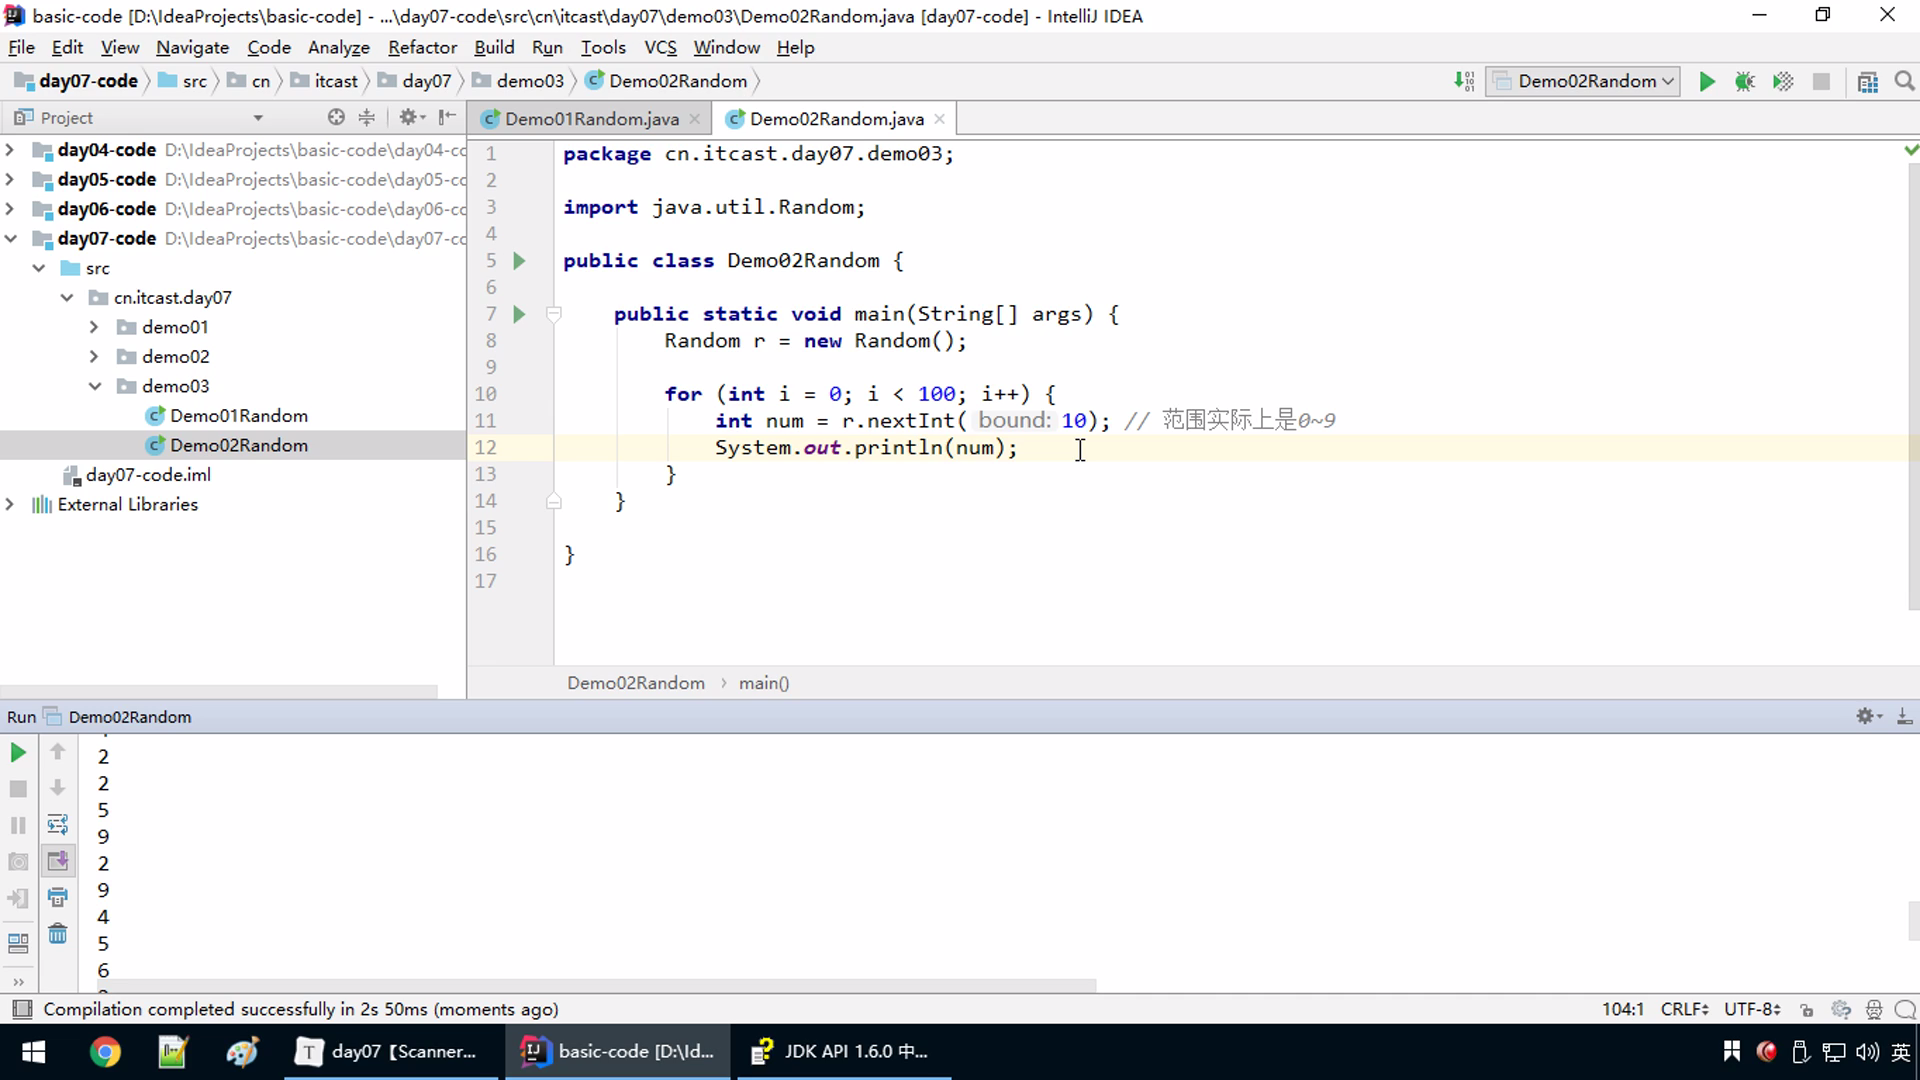
Task: Click the Rerun icon in Run panel
Action: click(x=18, y=753)
